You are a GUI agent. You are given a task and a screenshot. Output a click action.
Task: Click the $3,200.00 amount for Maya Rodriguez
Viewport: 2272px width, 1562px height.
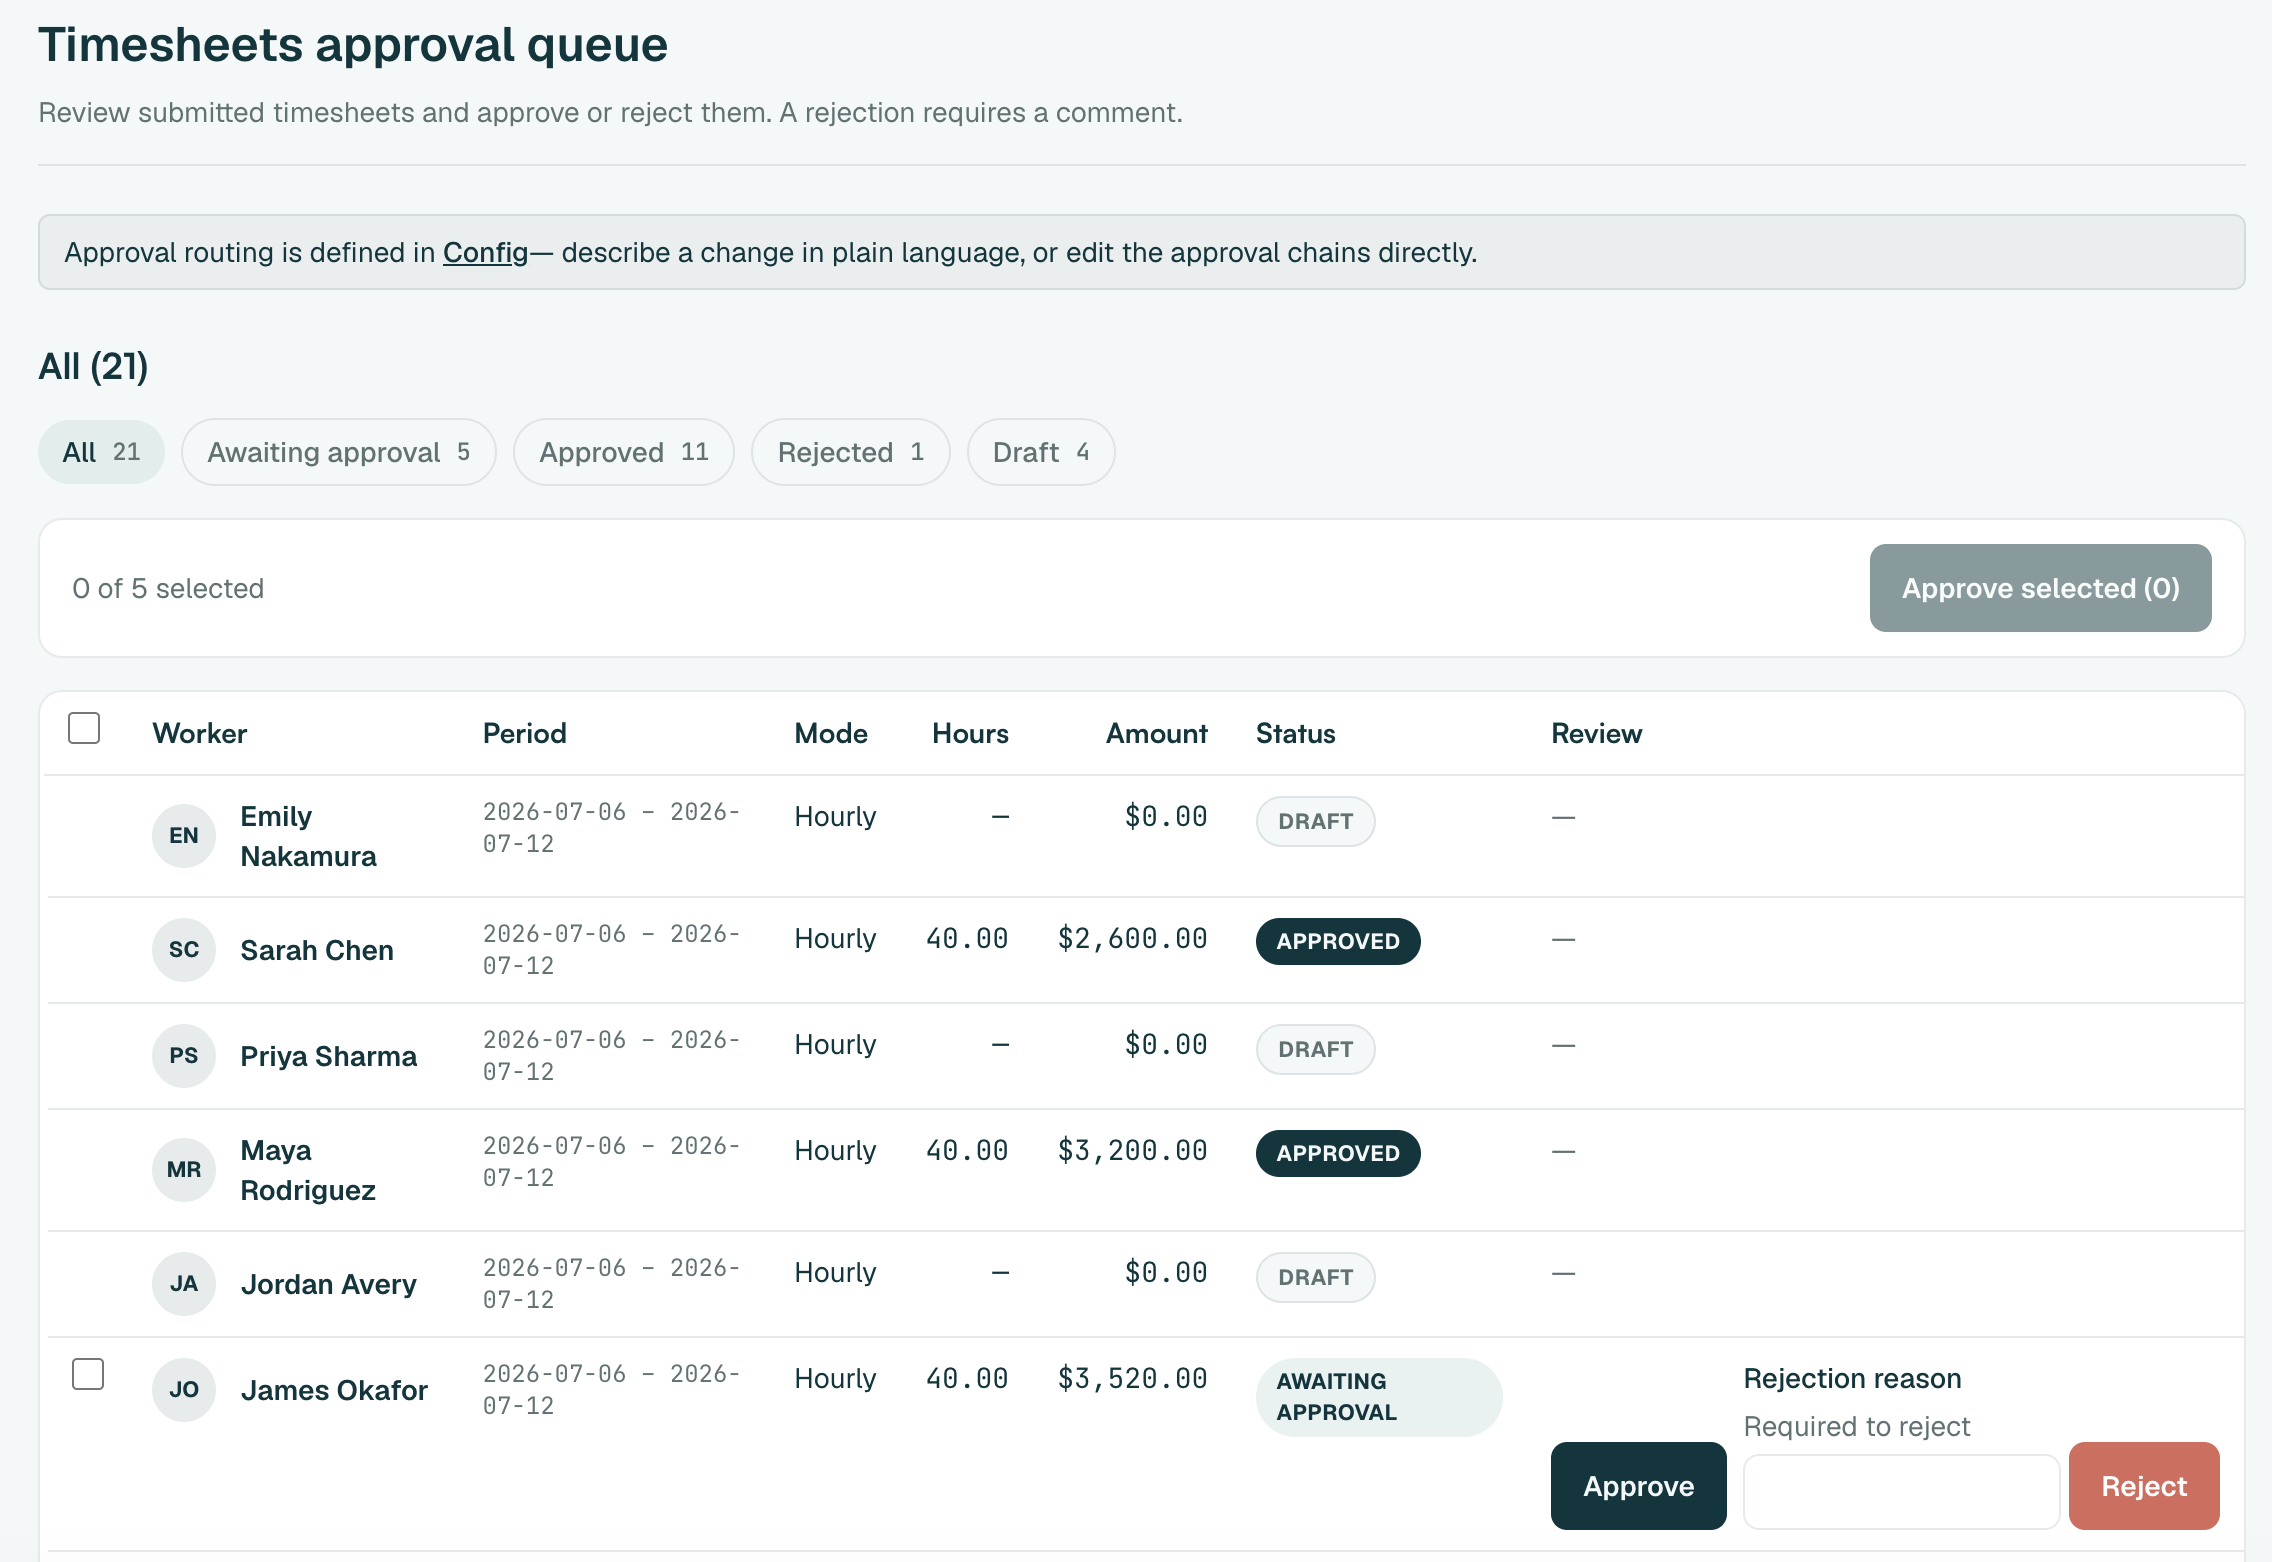click(1132, 1150)
